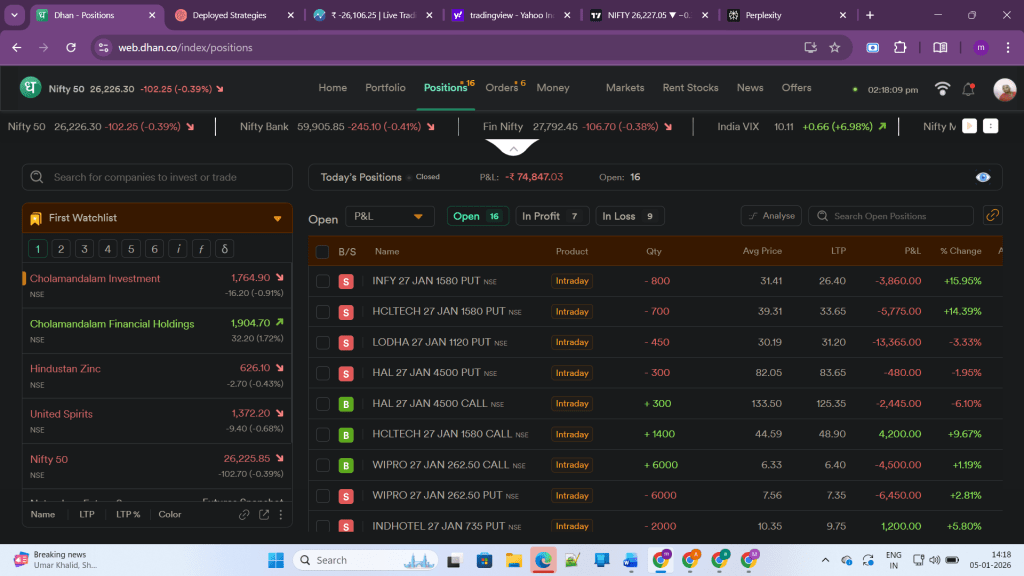Click the link icon in watchlist footer
1024x576 pixels.
[x=244, y=515]
